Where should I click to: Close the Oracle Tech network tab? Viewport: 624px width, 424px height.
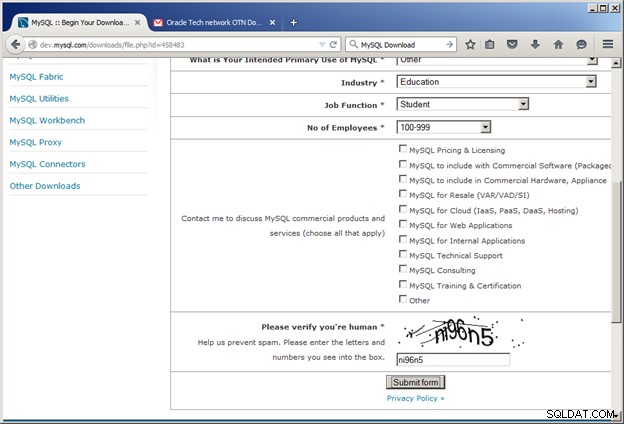273,23
